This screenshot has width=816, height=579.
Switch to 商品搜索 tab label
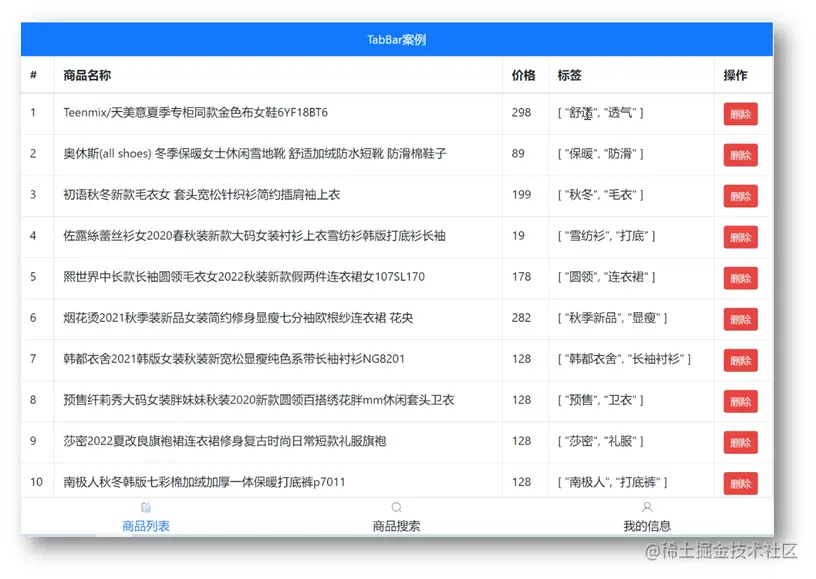(397, 526)
